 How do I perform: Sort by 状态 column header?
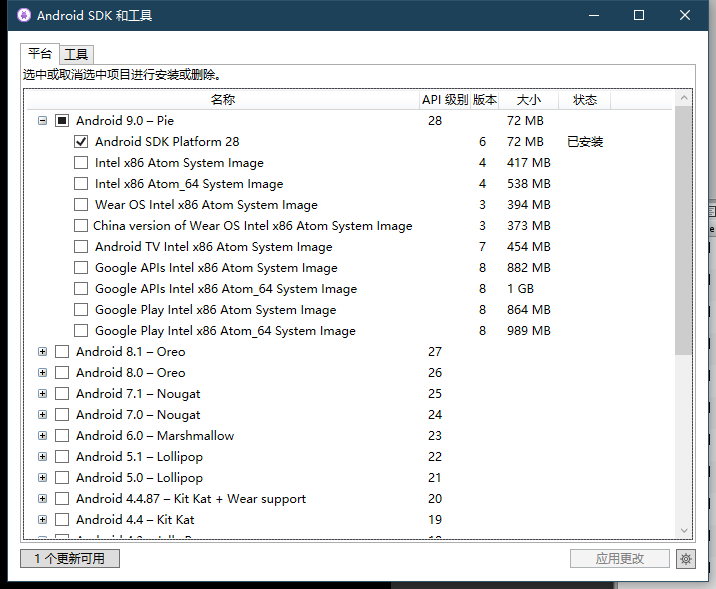coord(584,100)
